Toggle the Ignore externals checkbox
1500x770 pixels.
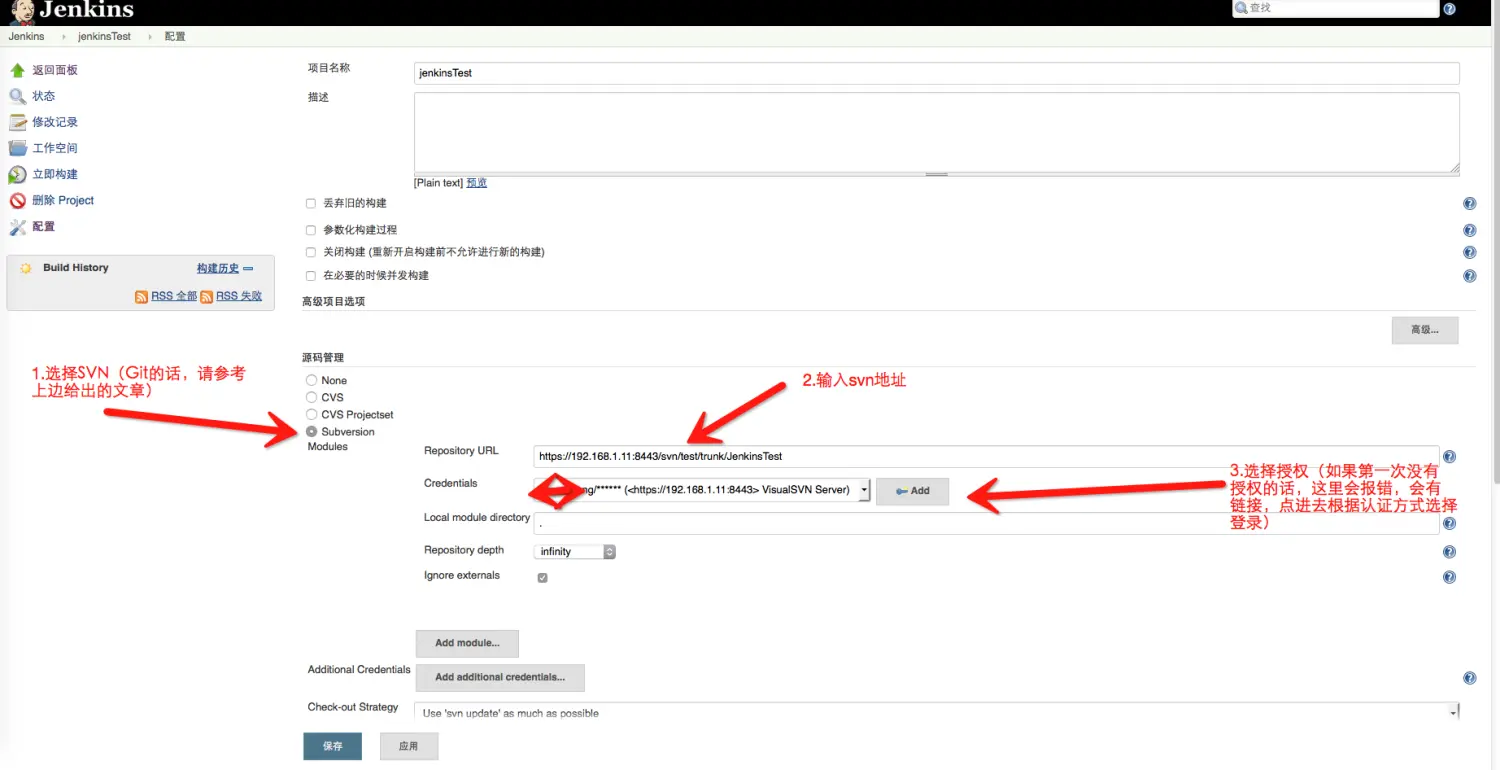point(543,578)
